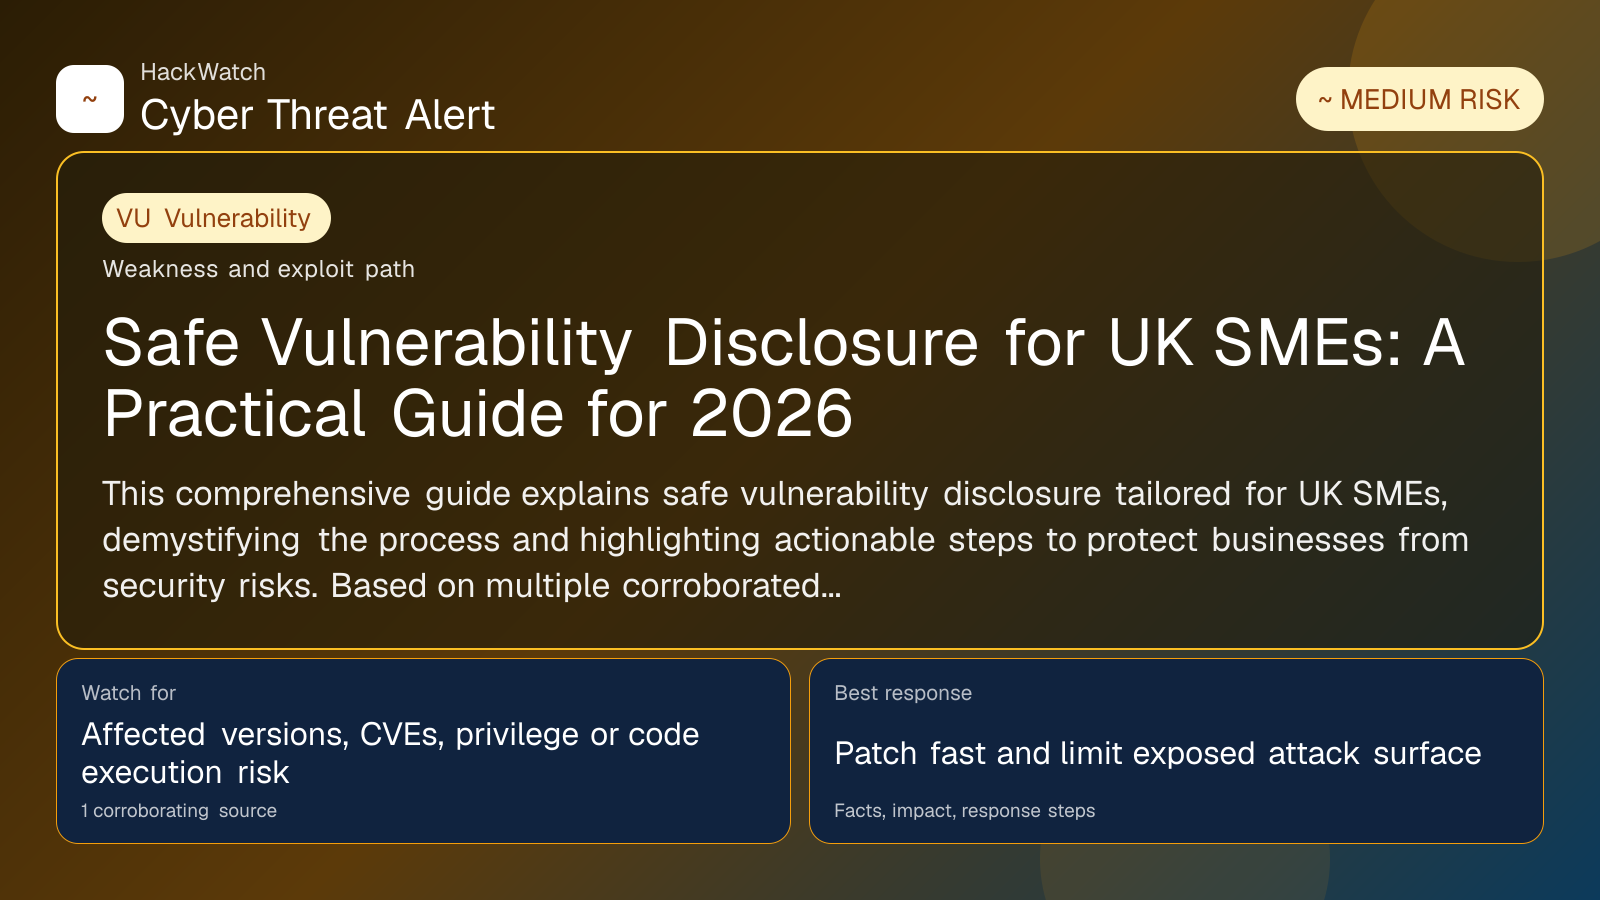
Task: Select the MEDIUM RISK badge
Action: point(1419,99)
